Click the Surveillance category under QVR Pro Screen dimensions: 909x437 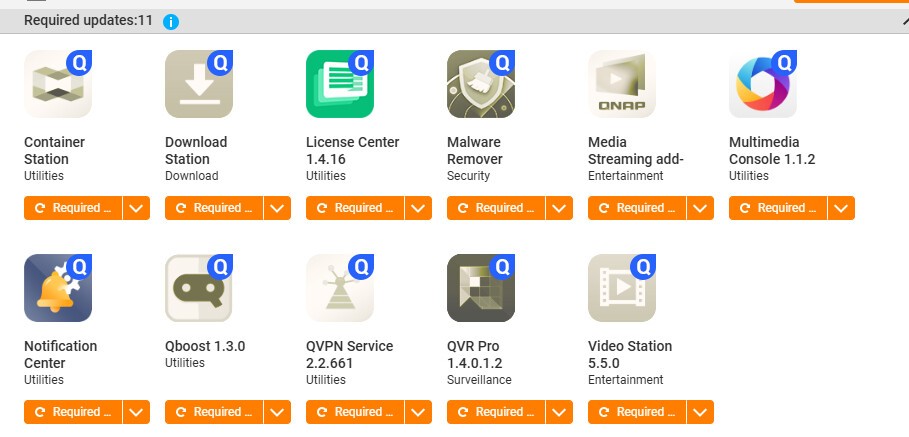tap(479, 380)
